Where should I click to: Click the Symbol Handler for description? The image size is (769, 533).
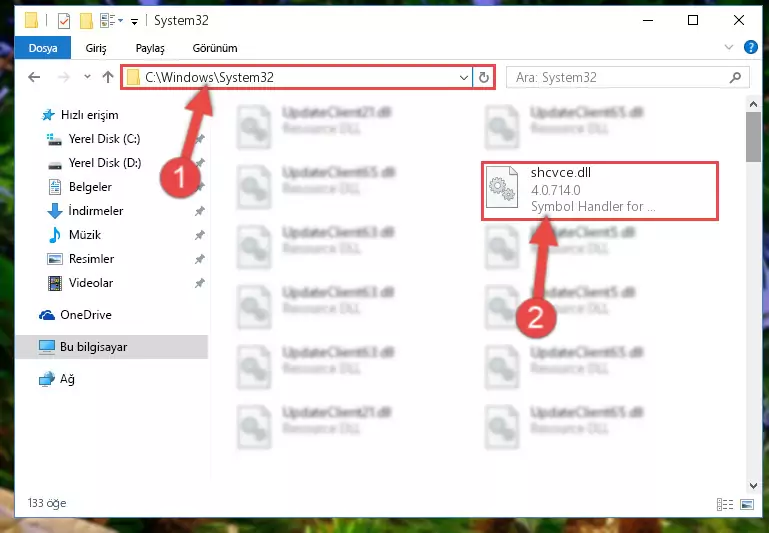coord(592,206)
